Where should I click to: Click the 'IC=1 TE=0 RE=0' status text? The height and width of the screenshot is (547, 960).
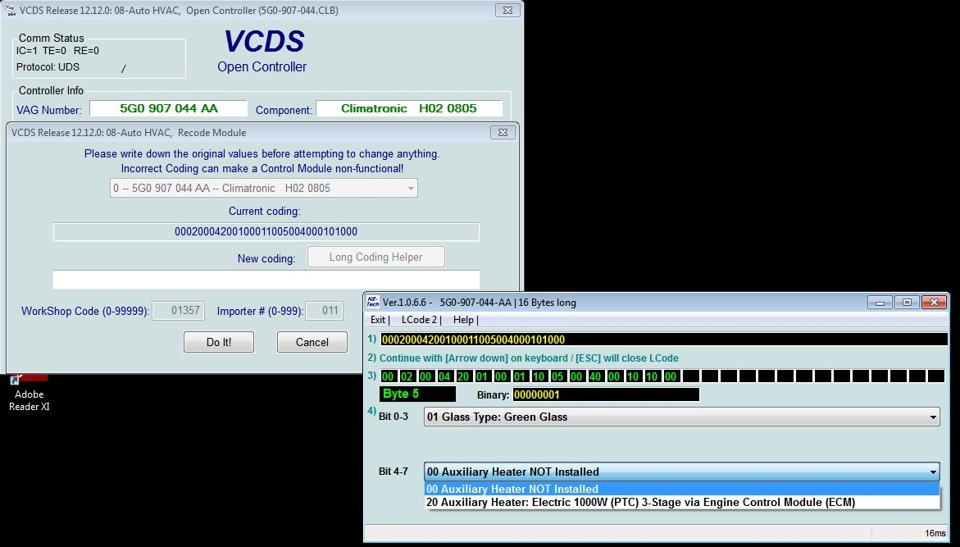pos(58,51)
